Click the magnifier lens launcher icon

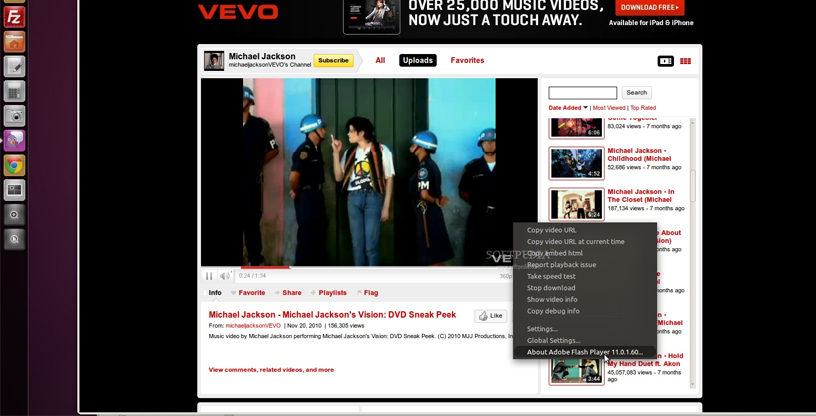tap(15, 215)
